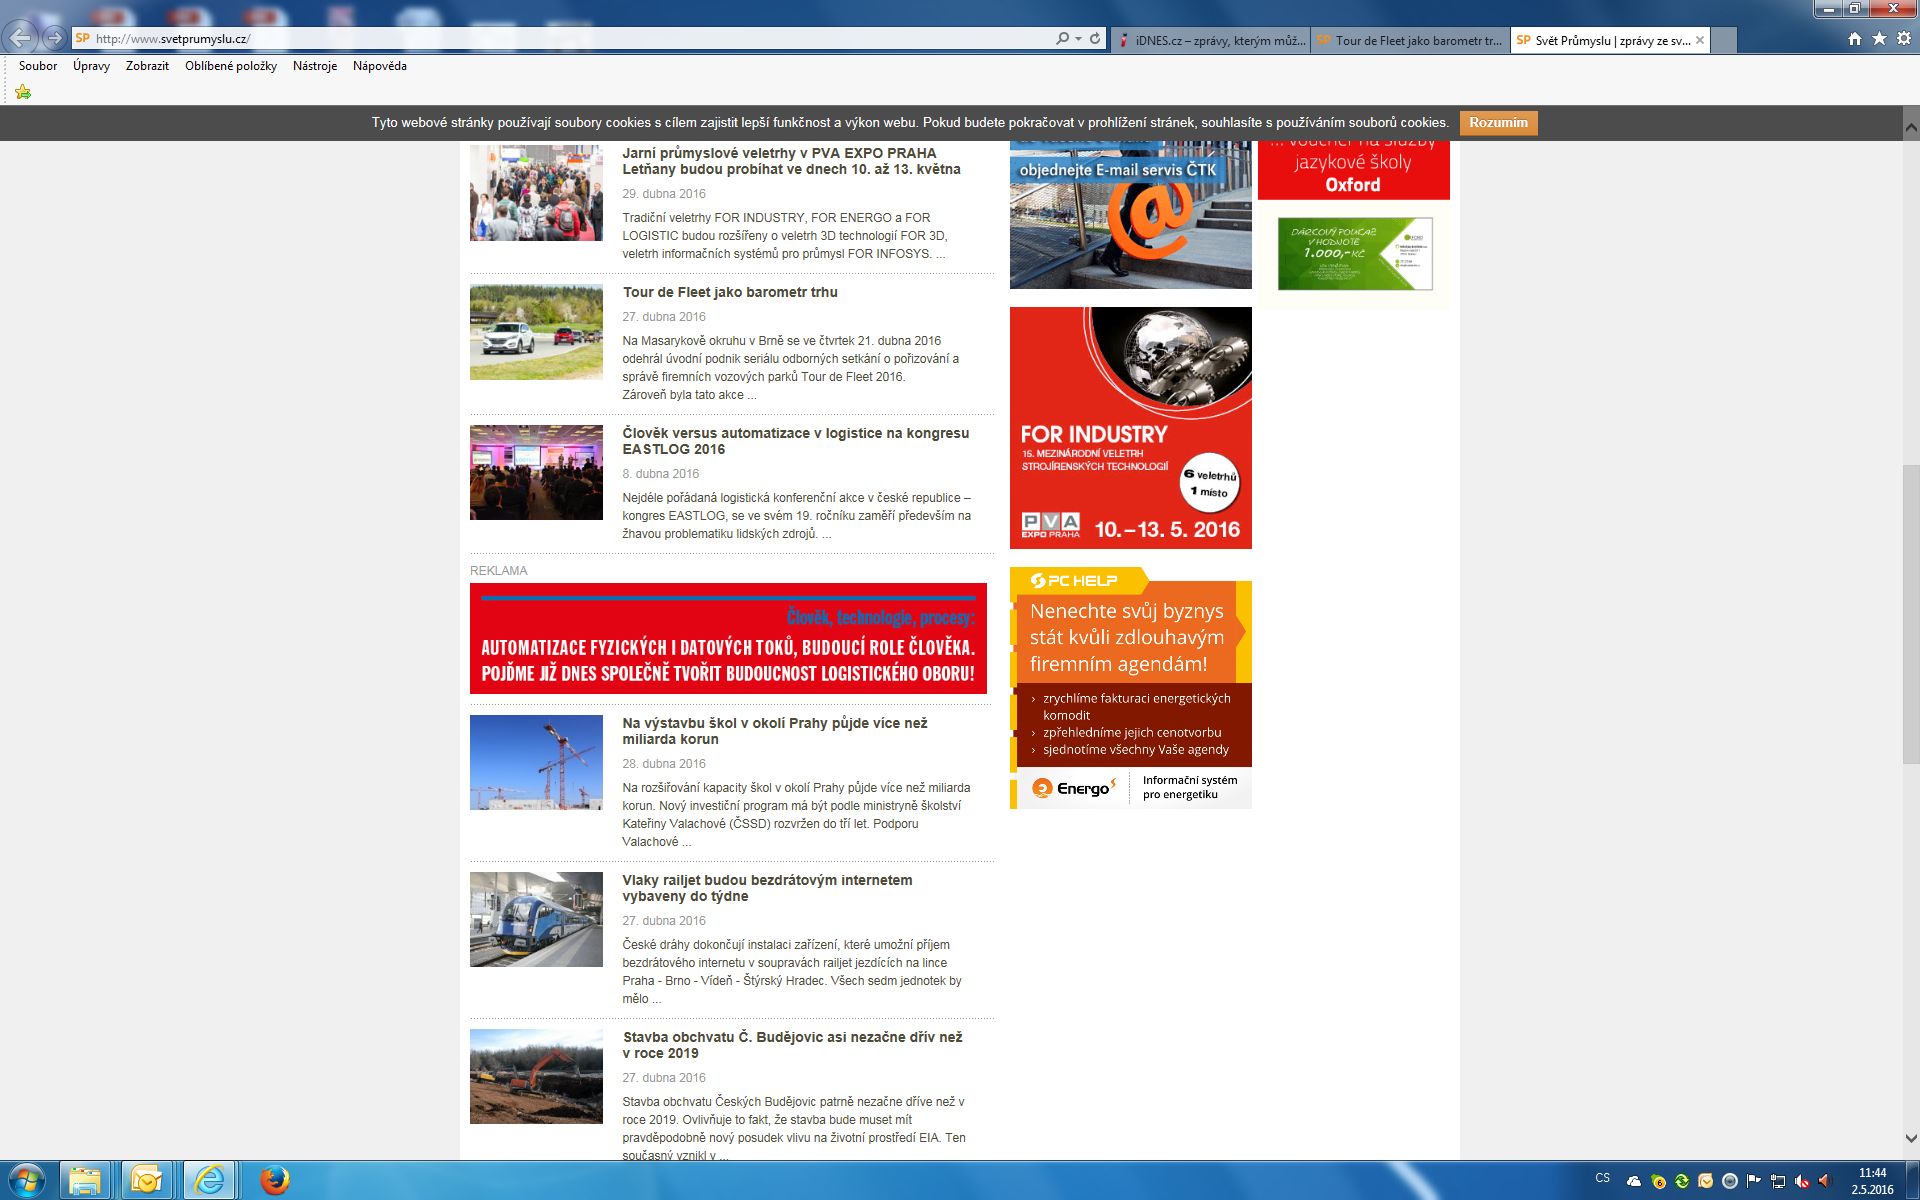Click the add-to-favorites bar star icon
The image size is (1920, 1200).
tap(23, 92)
